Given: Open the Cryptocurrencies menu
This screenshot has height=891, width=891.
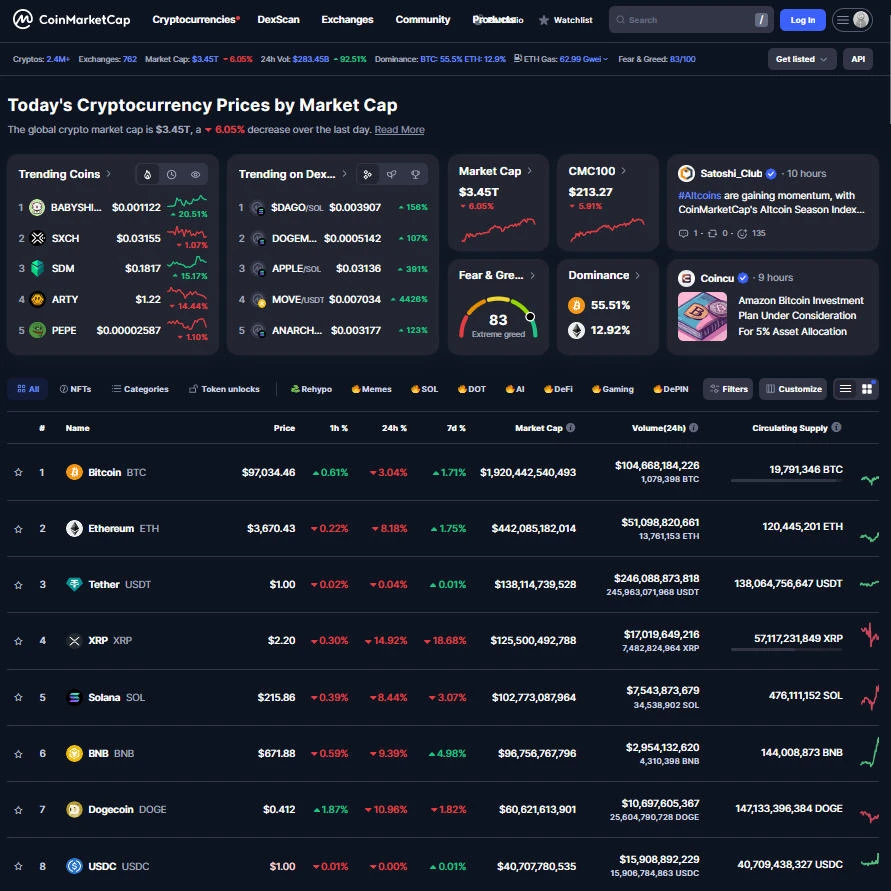Looking at the screenshot, I should (195, 19).
